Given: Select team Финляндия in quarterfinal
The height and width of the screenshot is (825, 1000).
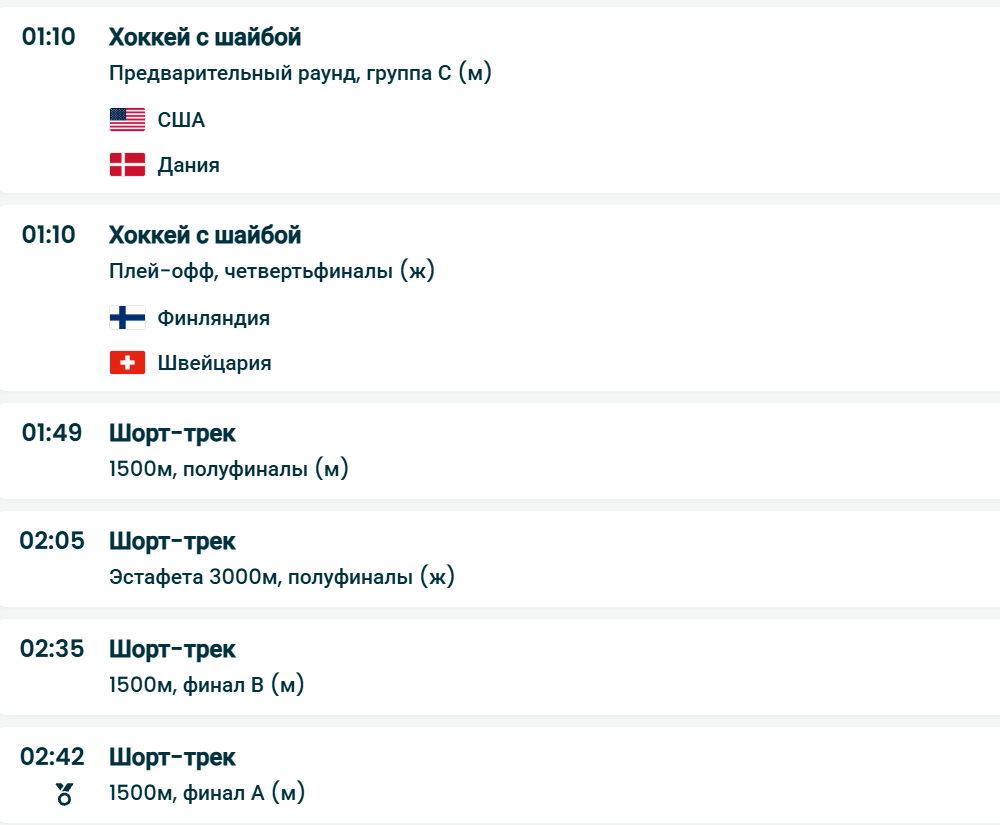Looking at the screenshot, I should click(213, 318).
